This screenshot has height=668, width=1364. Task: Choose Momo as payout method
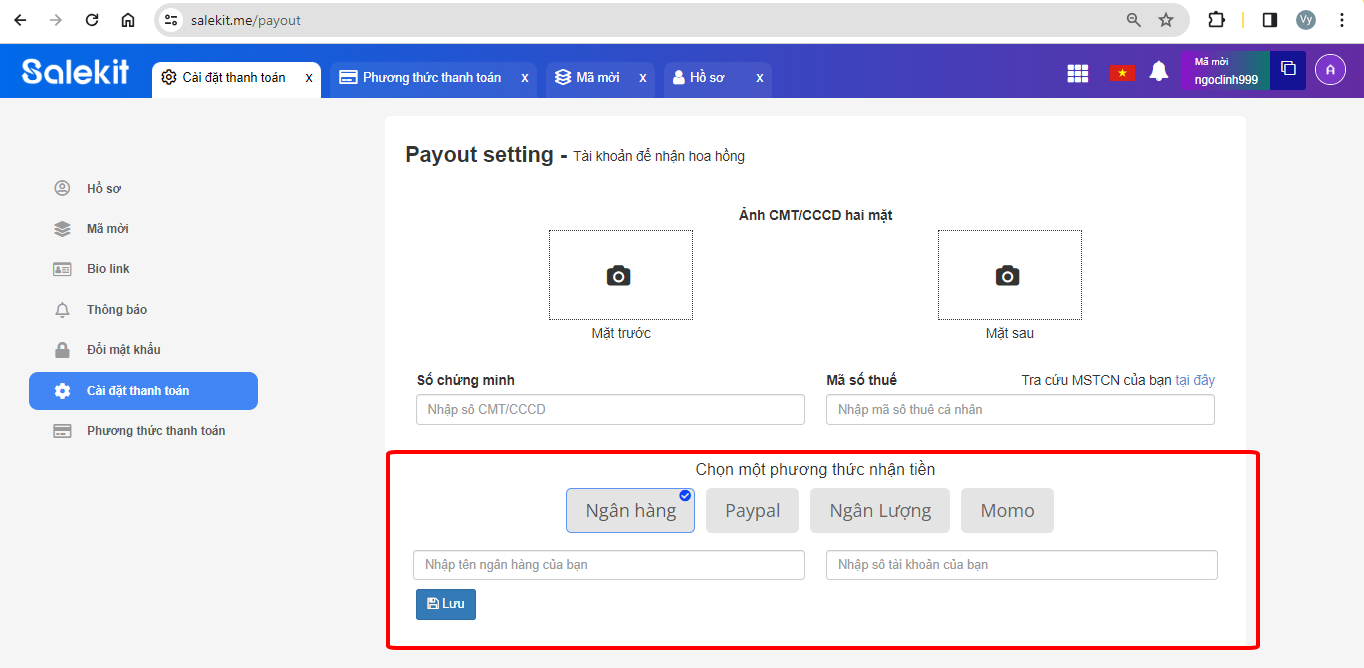(1007, 511)
